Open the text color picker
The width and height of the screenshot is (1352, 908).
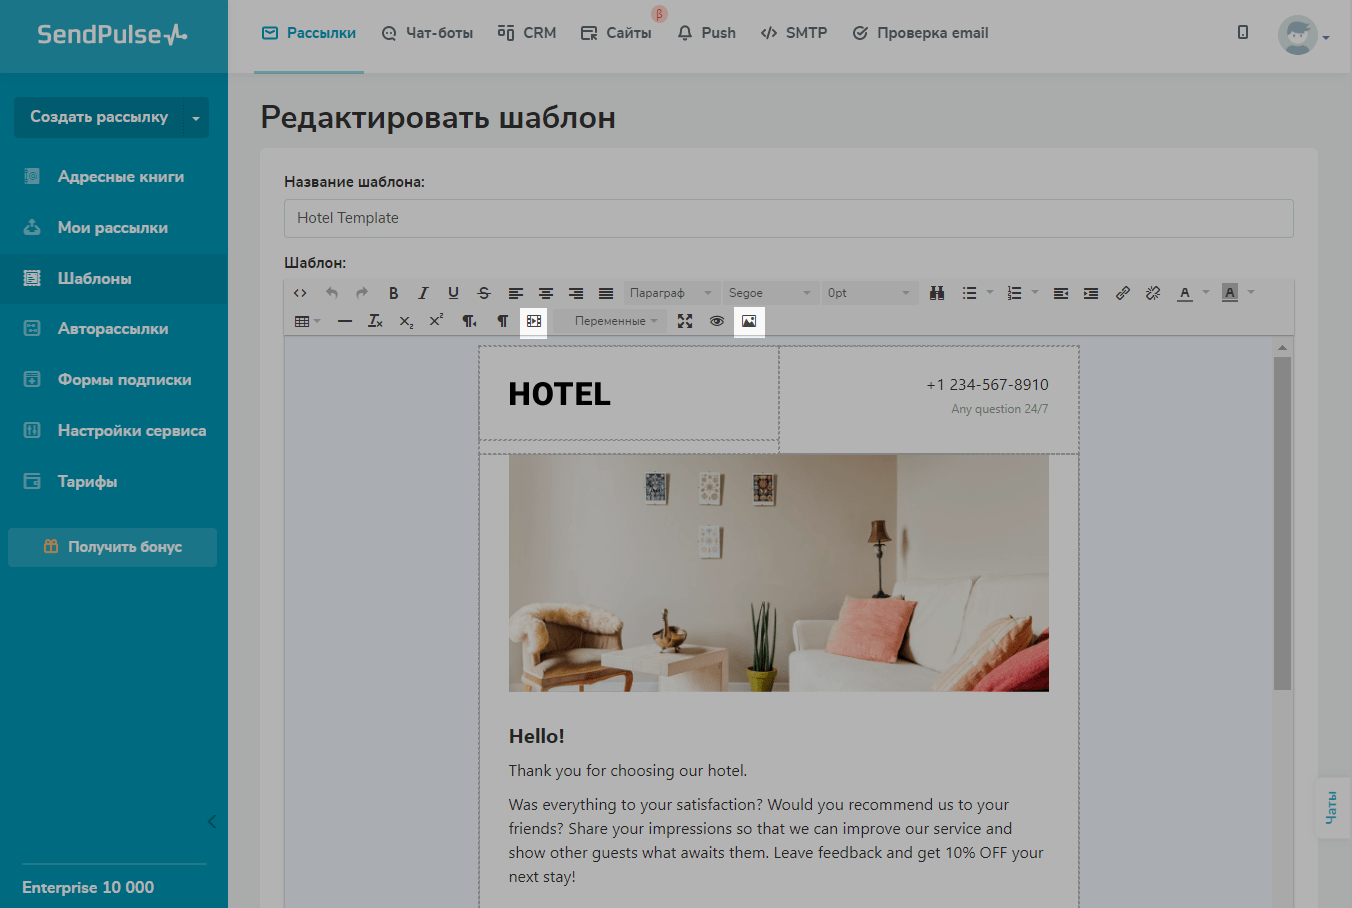tap(1185, 293)
